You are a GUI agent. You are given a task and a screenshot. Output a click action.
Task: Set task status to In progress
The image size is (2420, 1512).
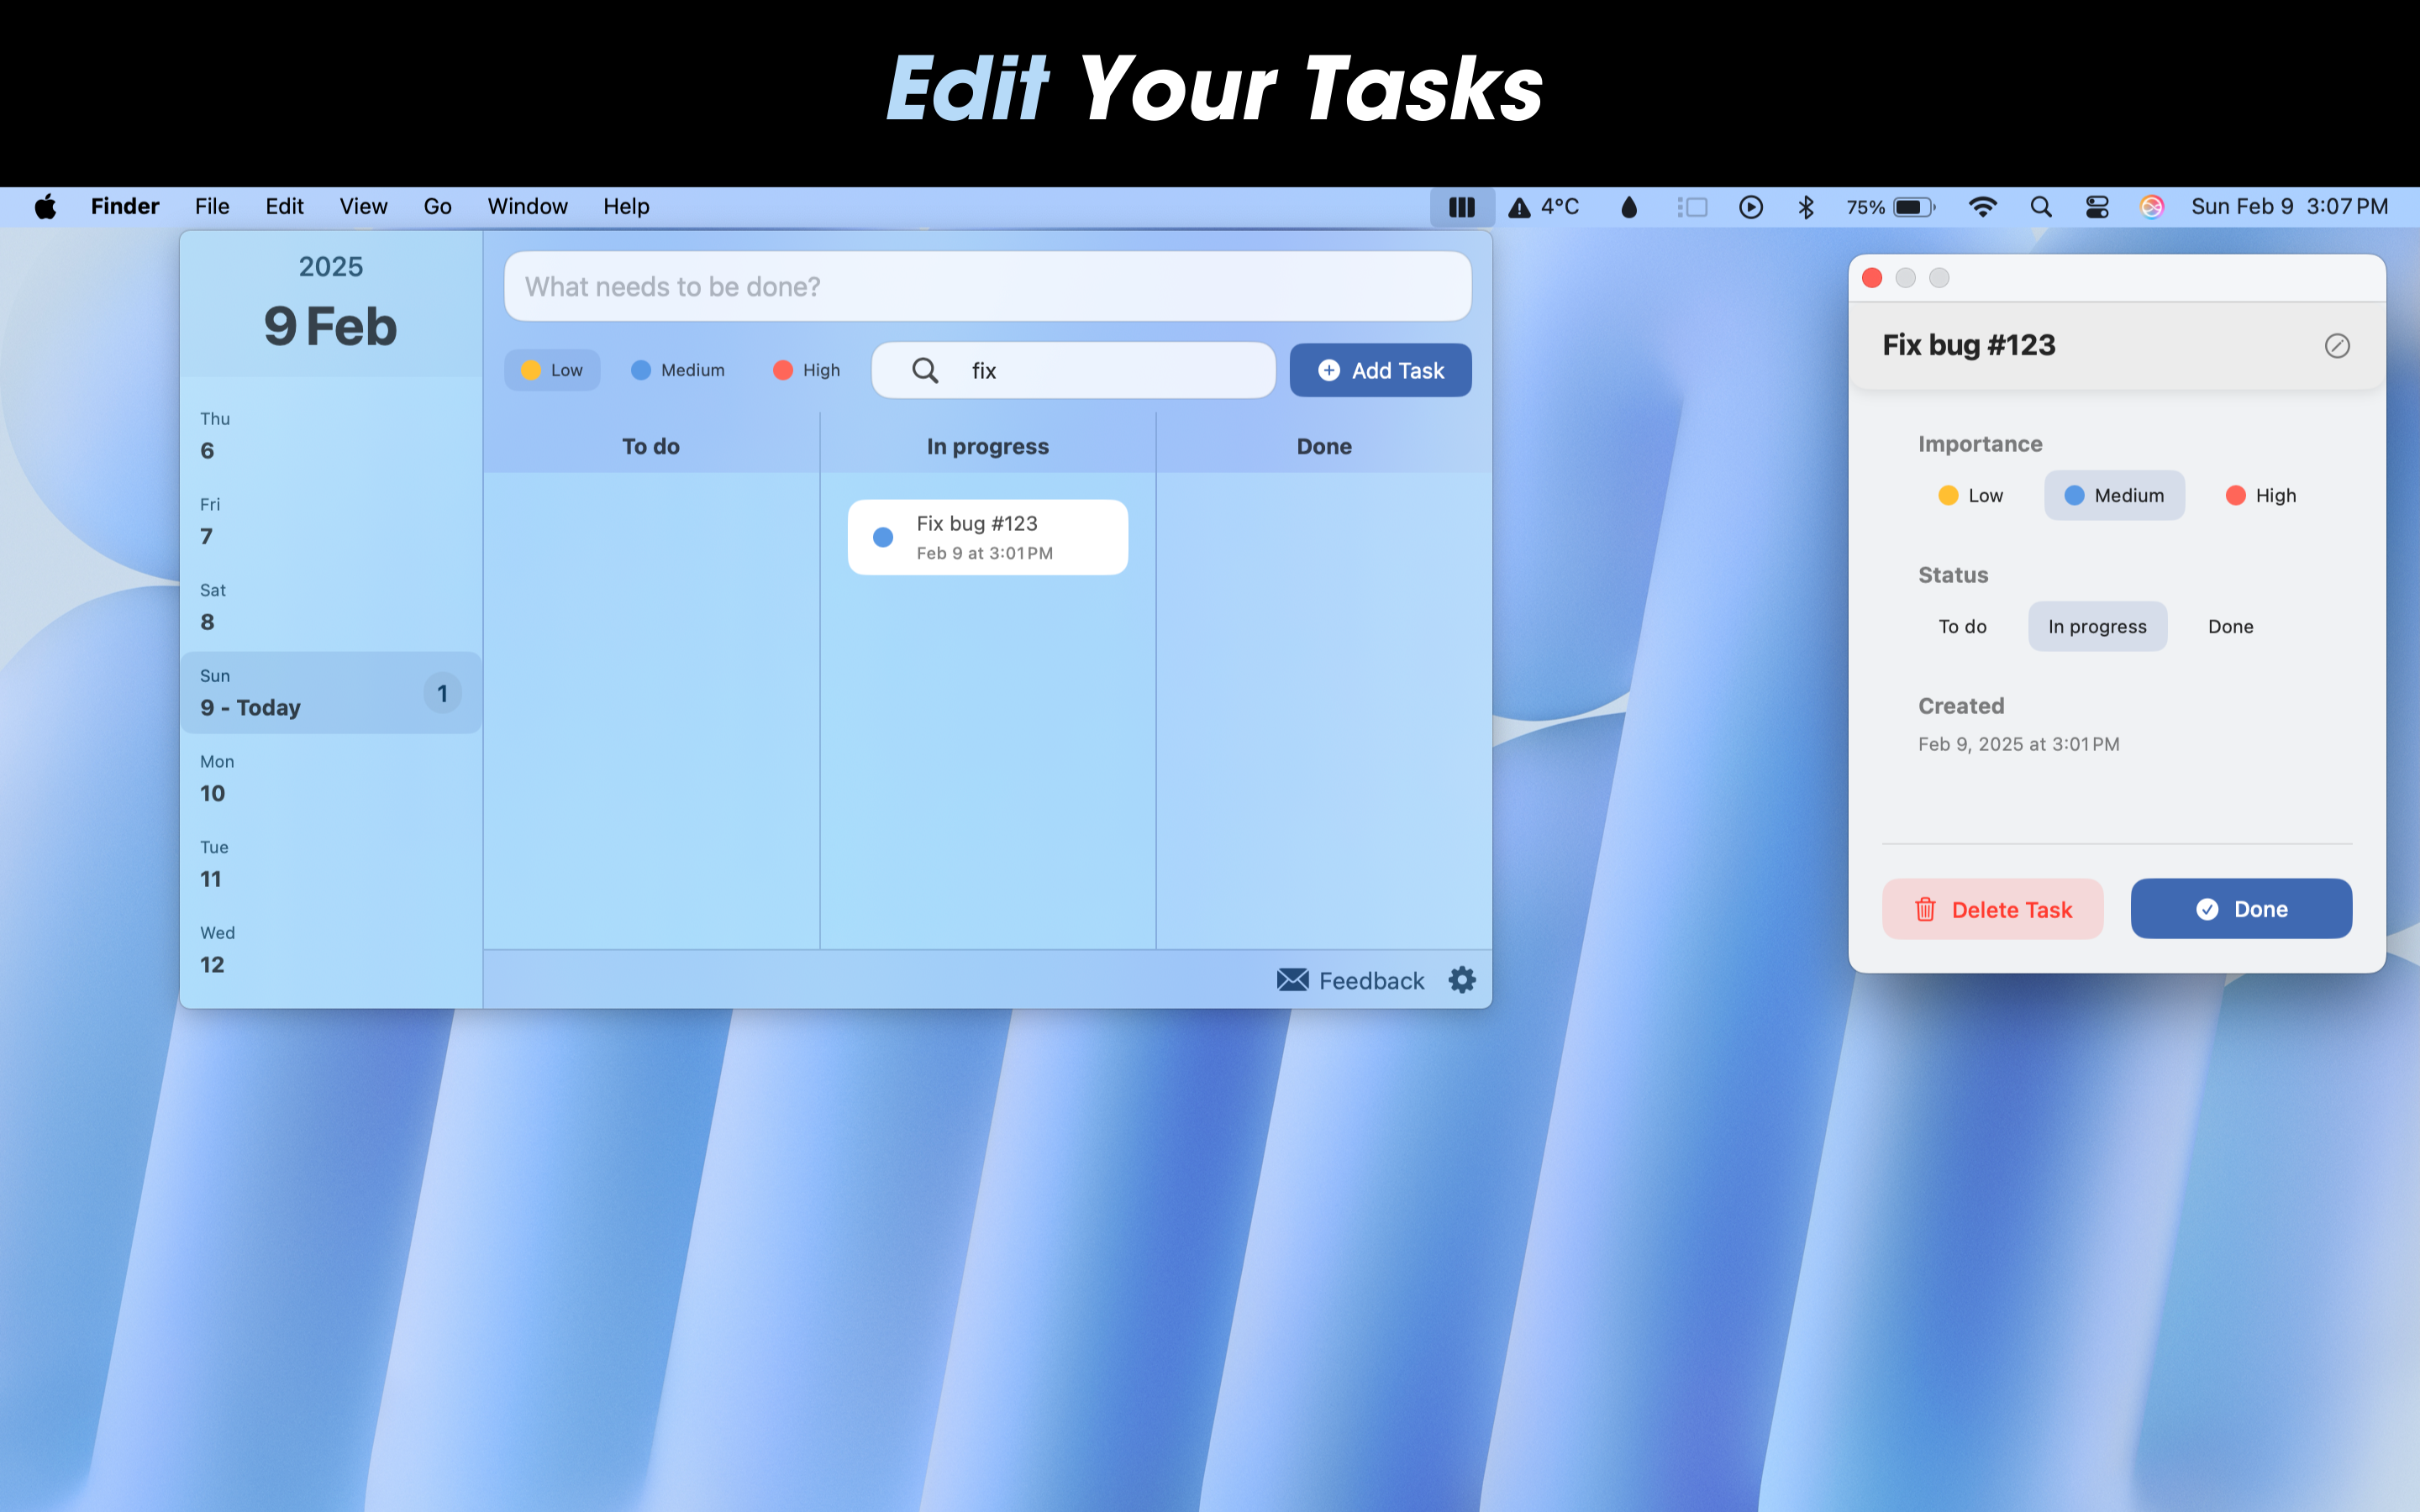pos(2097,626)
